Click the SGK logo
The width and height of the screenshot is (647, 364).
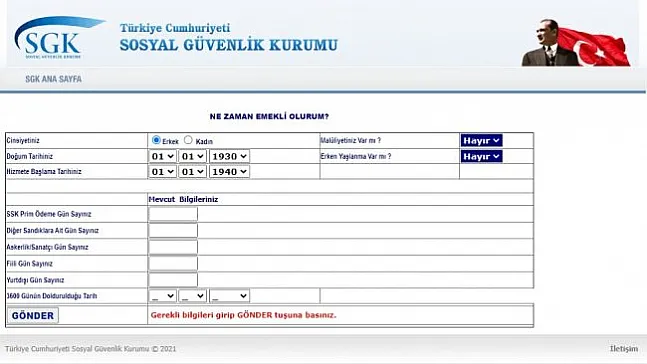click(x=59, y=38)
